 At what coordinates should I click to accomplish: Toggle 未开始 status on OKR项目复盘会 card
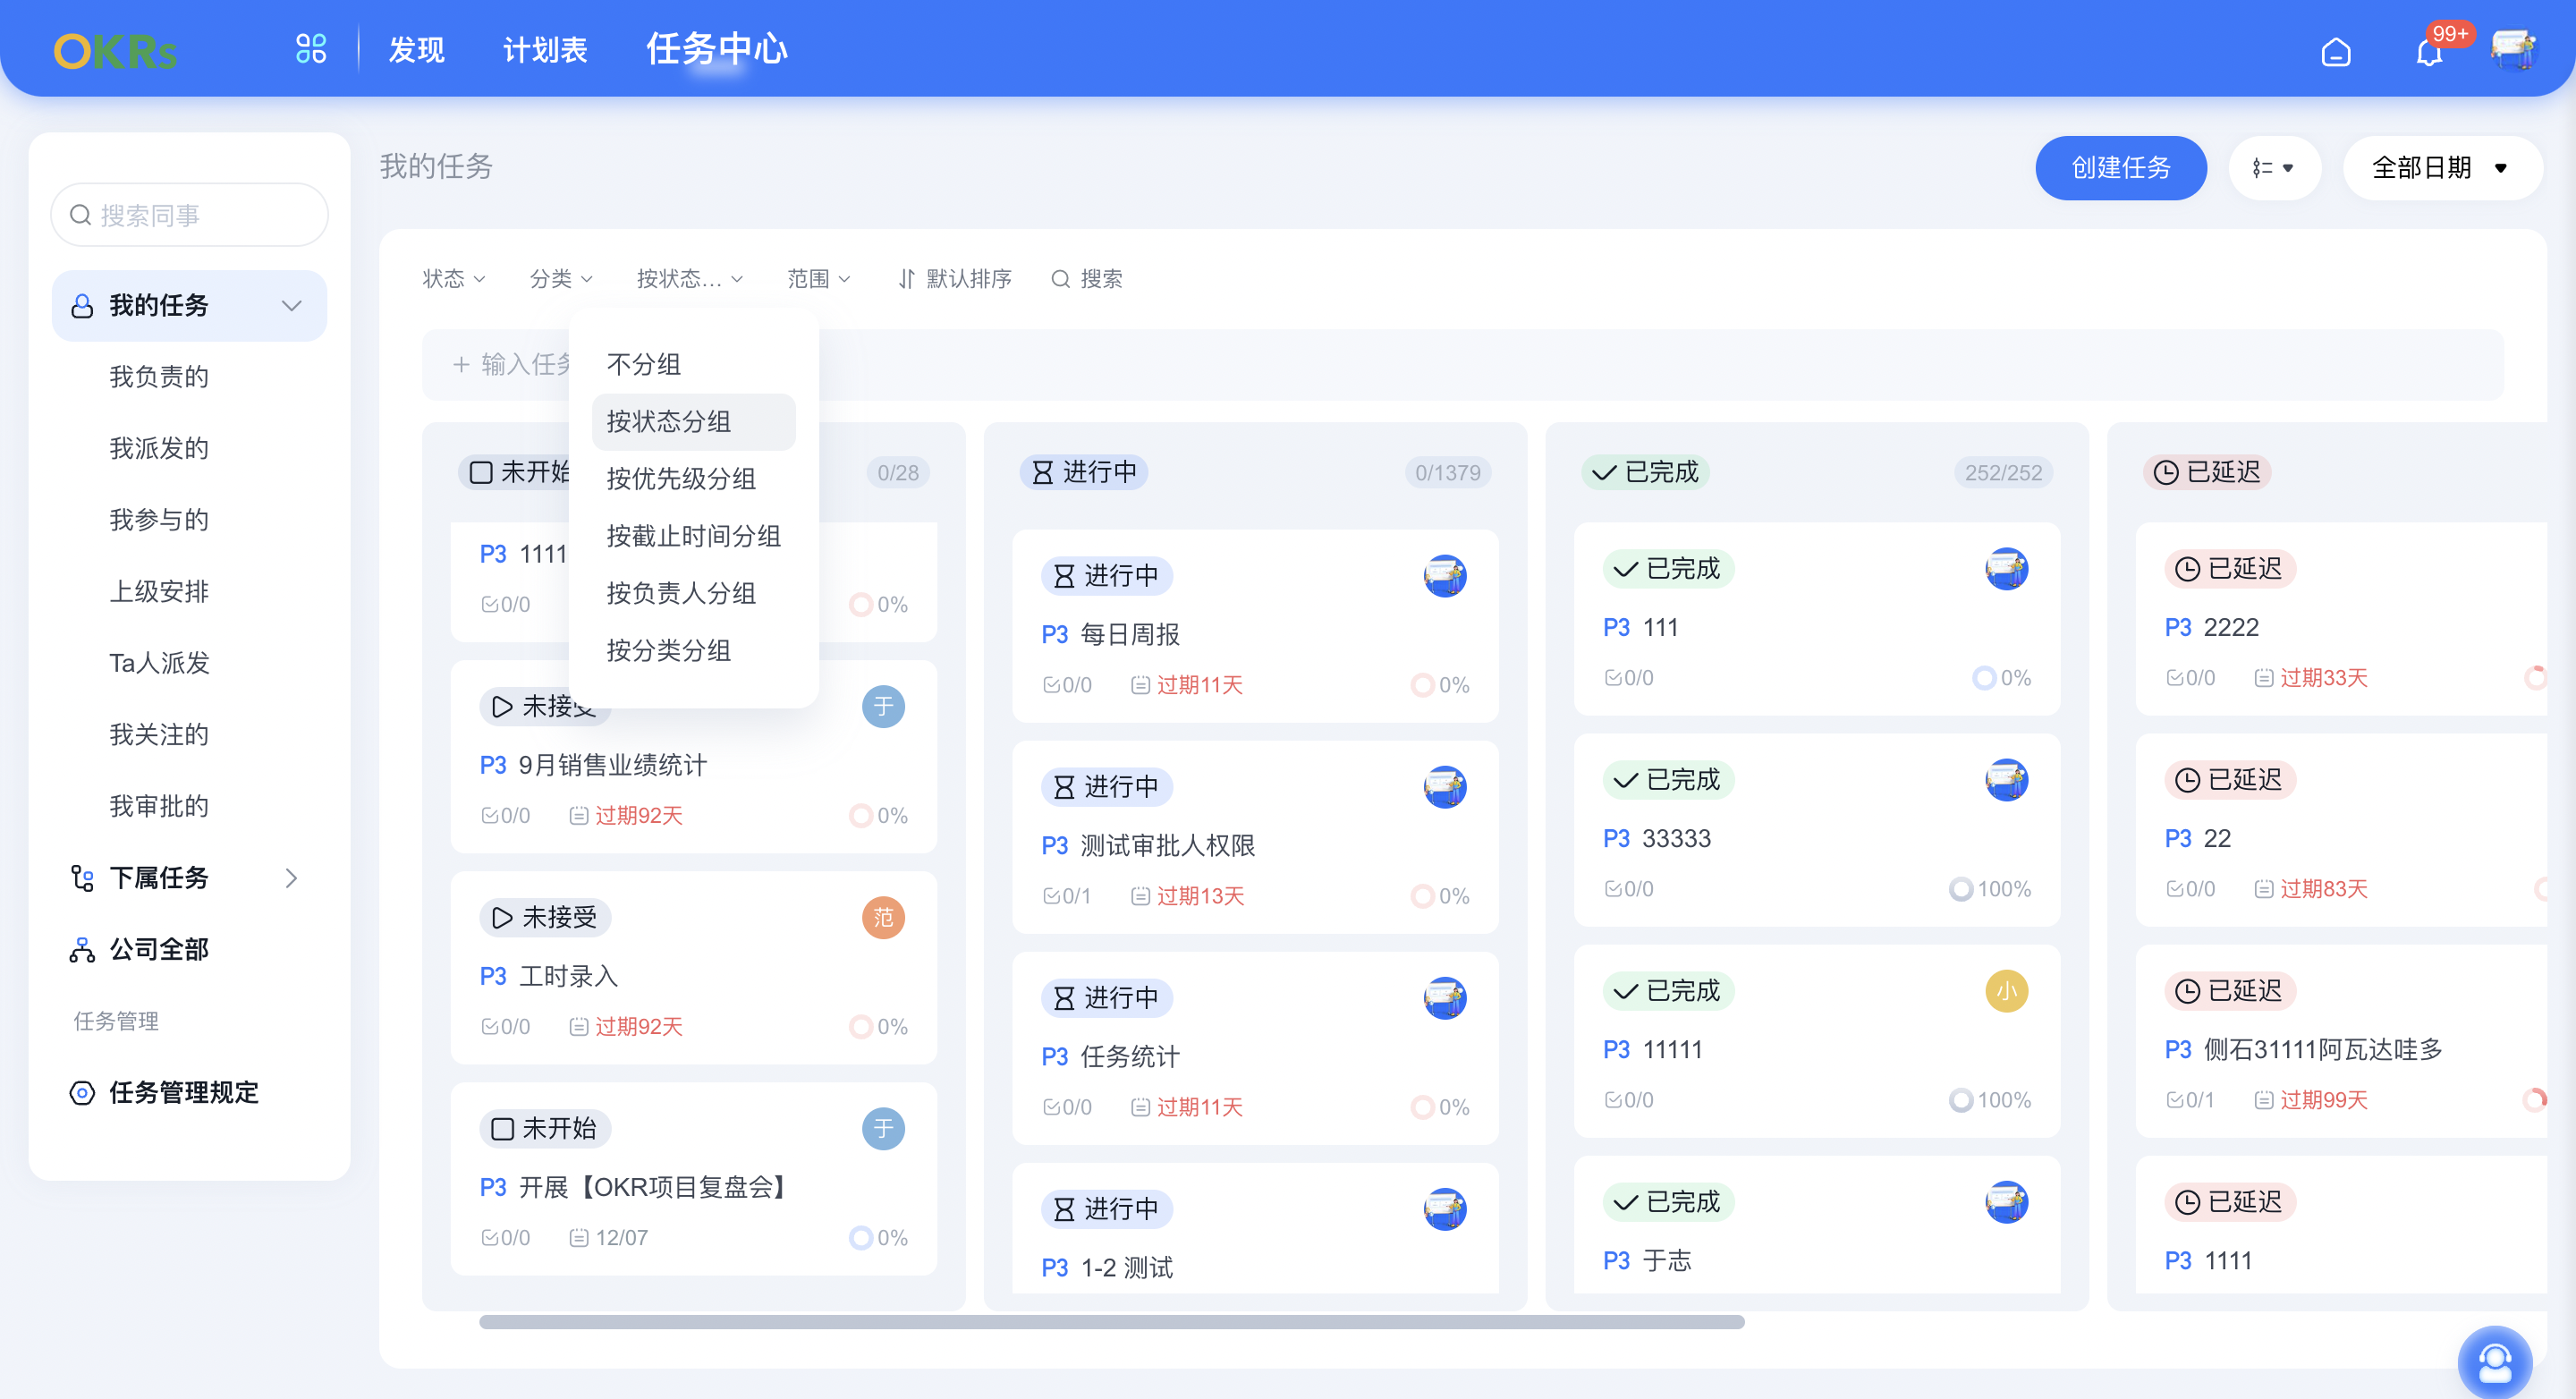tap(545, 1129)
